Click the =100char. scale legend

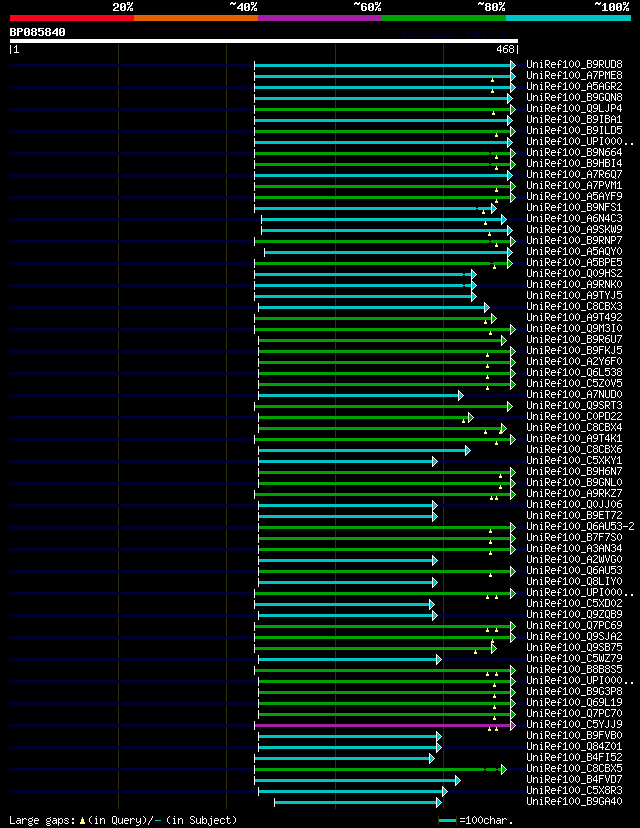[476, 821]
